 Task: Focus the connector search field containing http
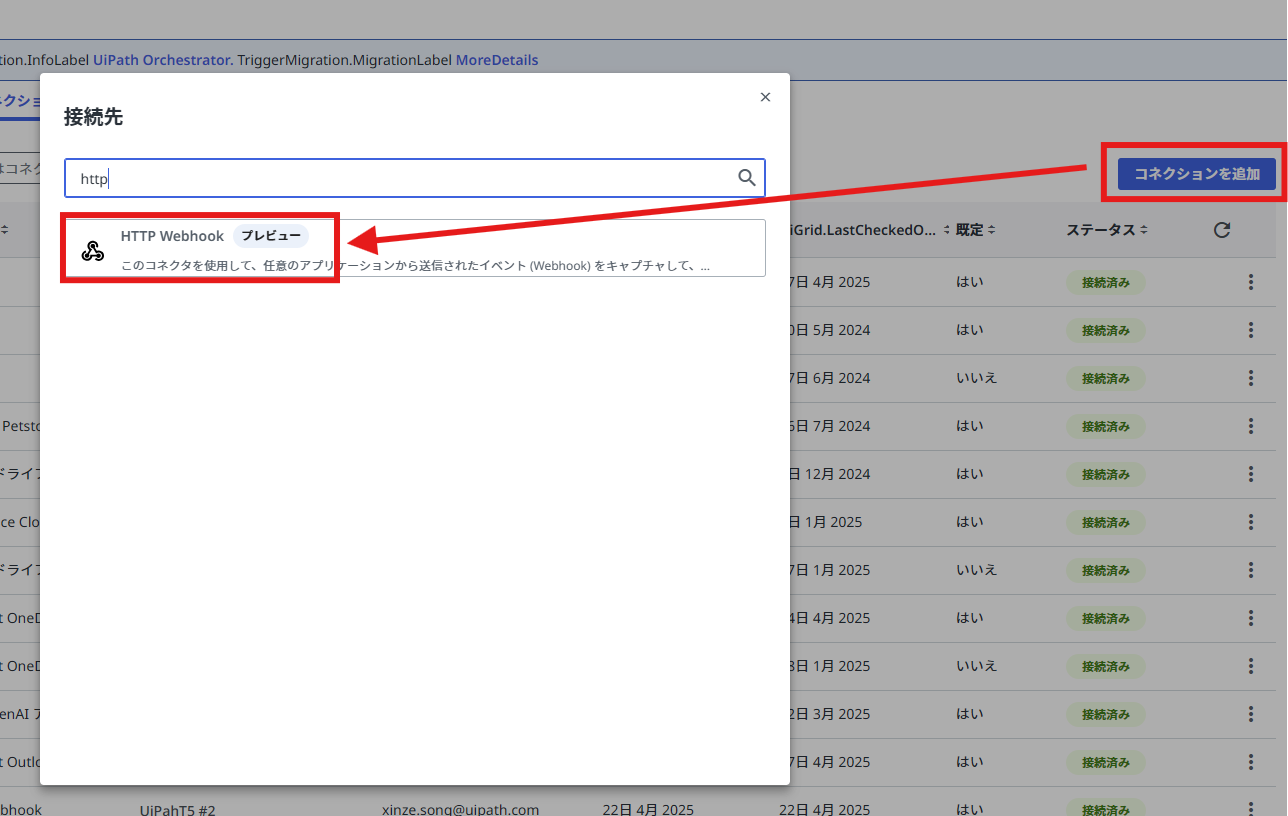click(415, 178)
